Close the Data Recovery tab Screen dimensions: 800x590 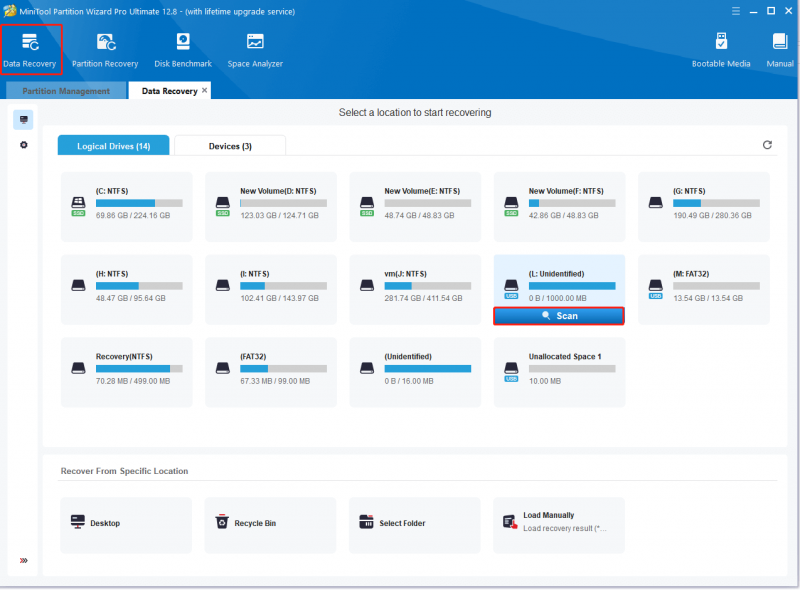tap(204, 90)
